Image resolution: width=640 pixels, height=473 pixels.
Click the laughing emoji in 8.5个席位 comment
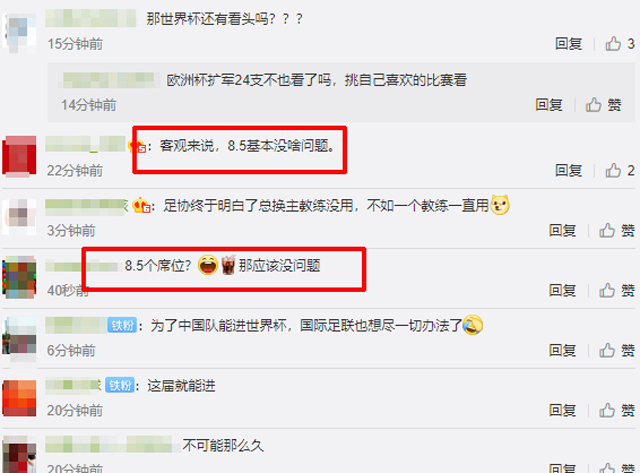[208, 265]
